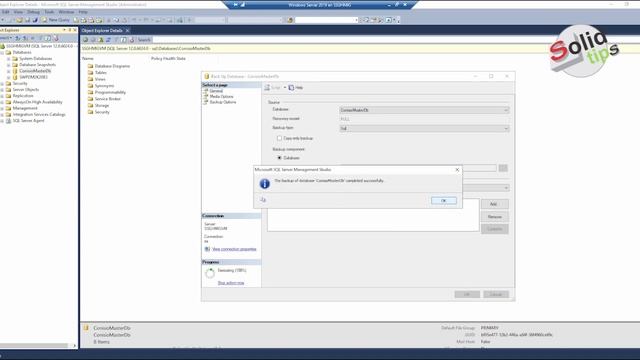Viewport: 640px width, 360px height.
Task: Click the Open File icon in main toolbar
Action: point(19,20)
